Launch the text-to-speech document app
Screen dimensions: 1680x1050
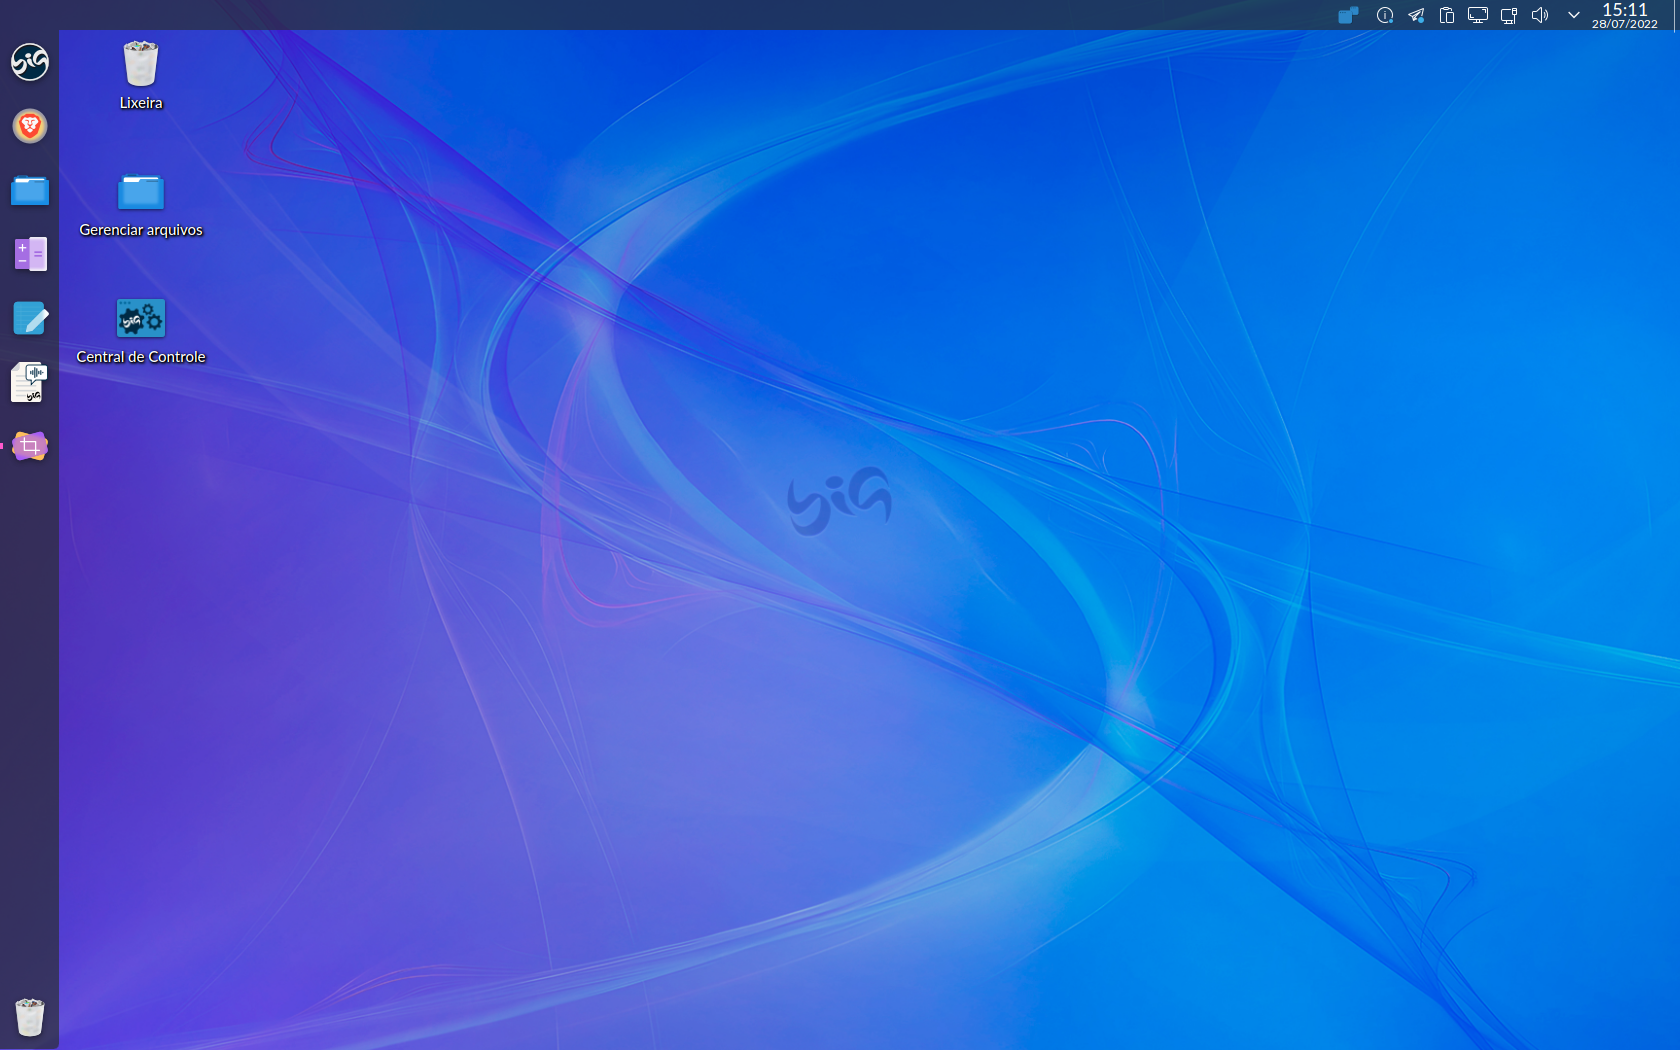29,383
